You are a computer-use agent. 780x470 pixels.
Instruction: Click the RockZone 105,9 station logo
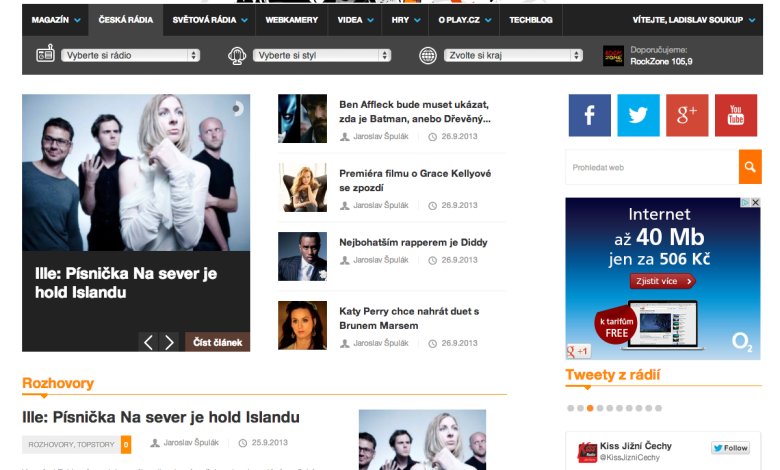613,56
